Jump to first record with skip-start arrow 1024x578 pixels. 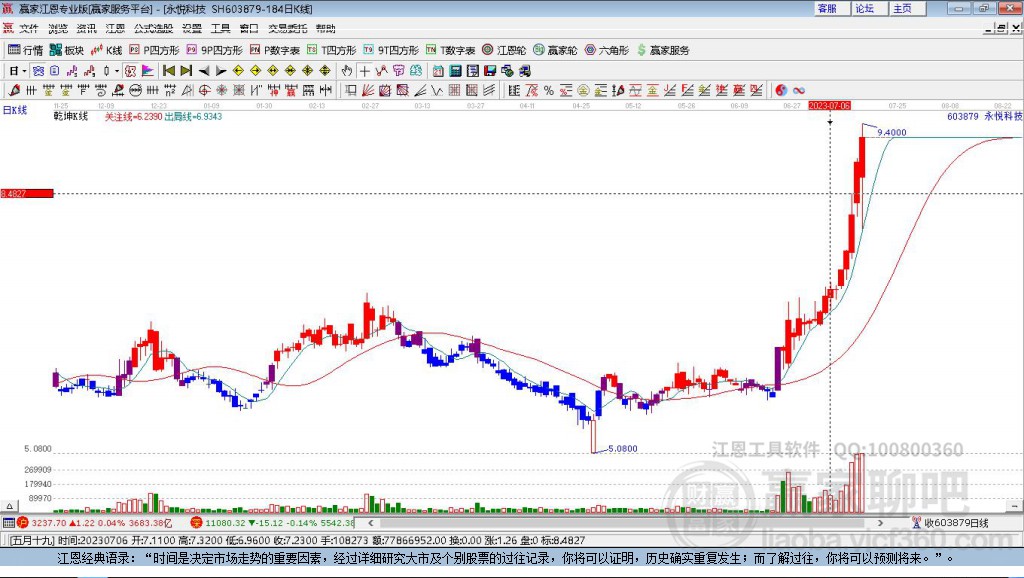click(x=169, y=71)
